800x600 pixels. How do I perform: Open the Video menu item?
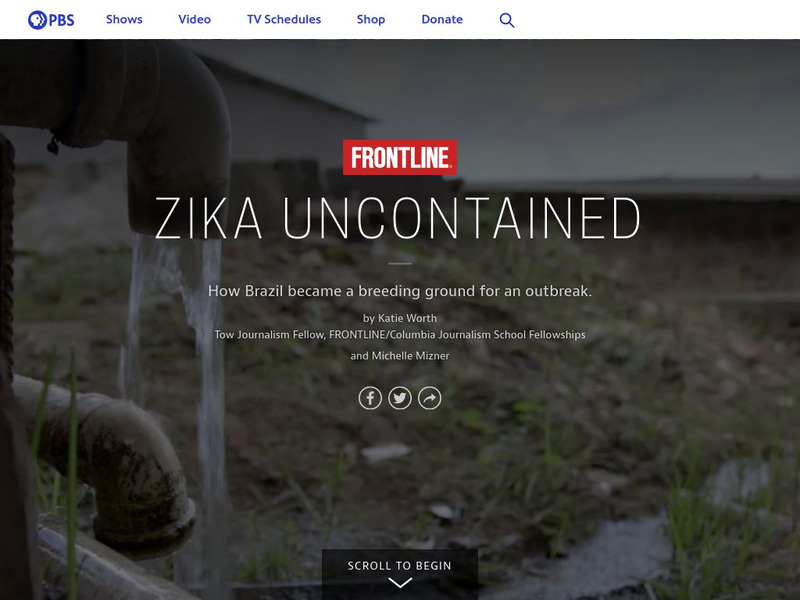tap(194, 19)
